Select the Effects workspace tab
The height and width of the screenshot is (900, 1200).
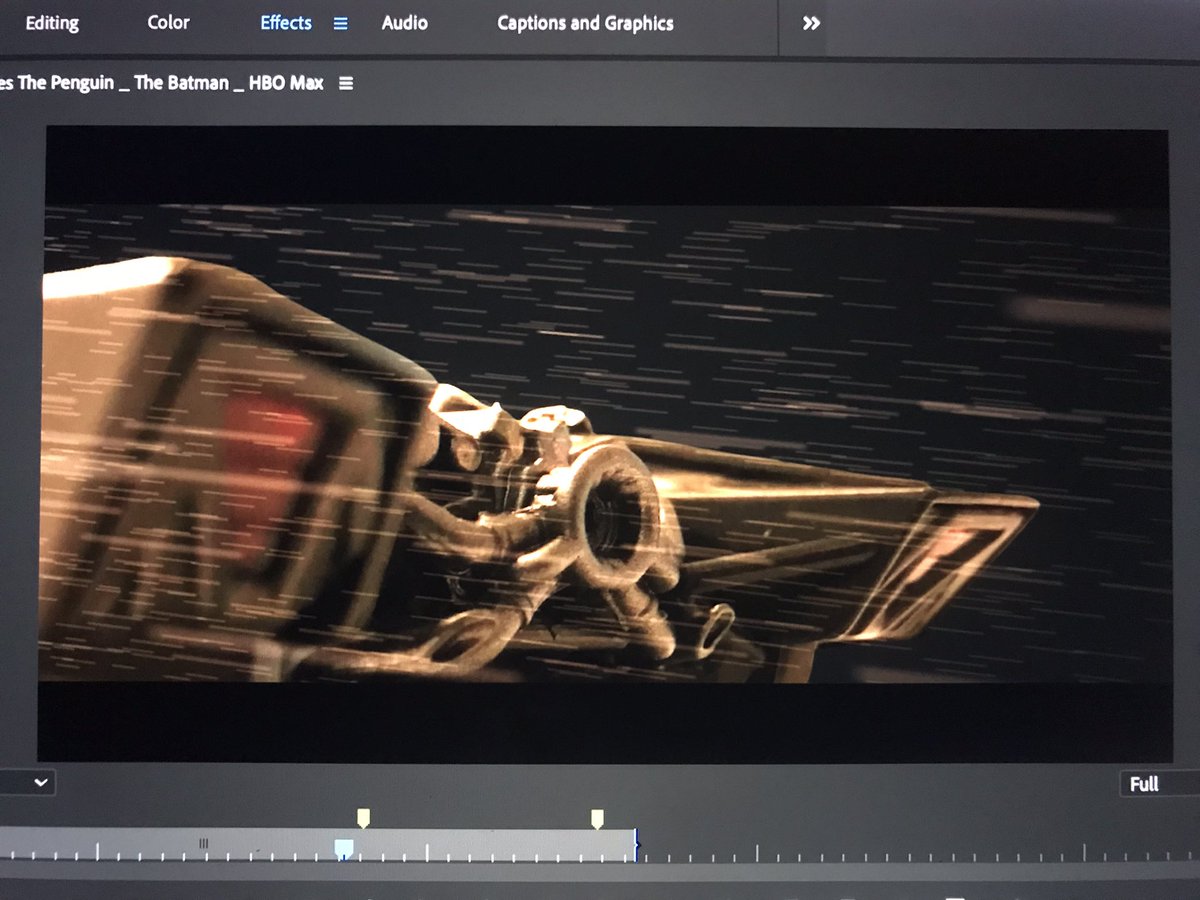click(x=286, y=22)
